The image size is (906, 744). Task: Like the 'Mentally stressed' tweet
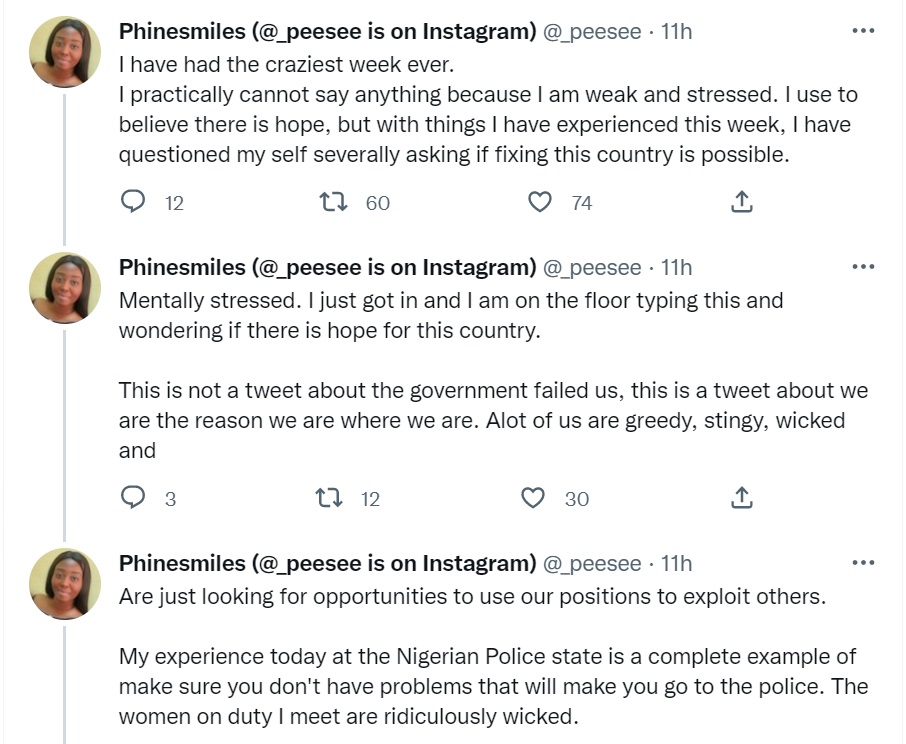tap(534, 498)
